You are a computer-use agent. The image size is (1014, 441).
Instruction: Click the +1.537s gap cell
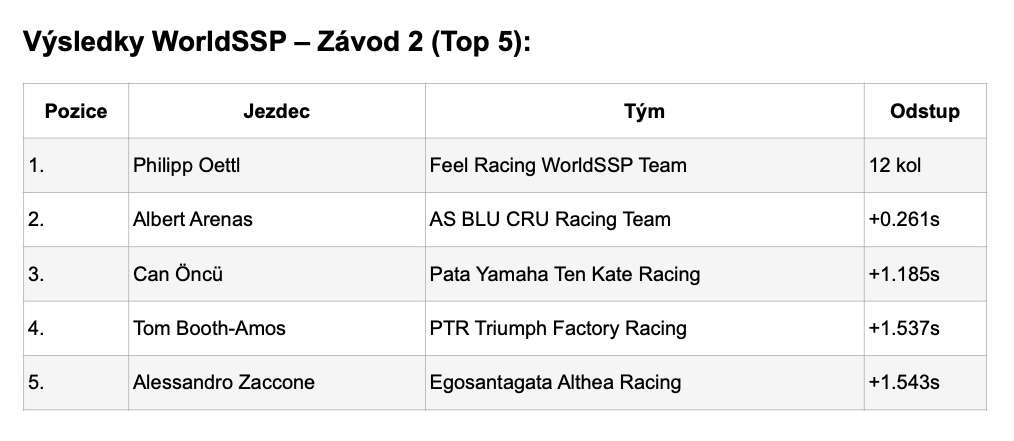(904, 328)
